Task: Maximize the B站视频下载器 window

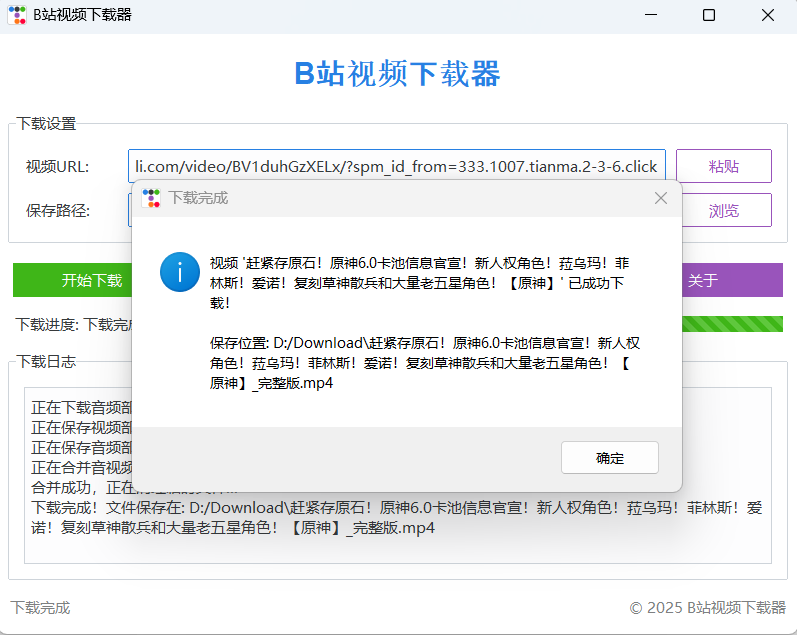Action: tap(709, 15)
